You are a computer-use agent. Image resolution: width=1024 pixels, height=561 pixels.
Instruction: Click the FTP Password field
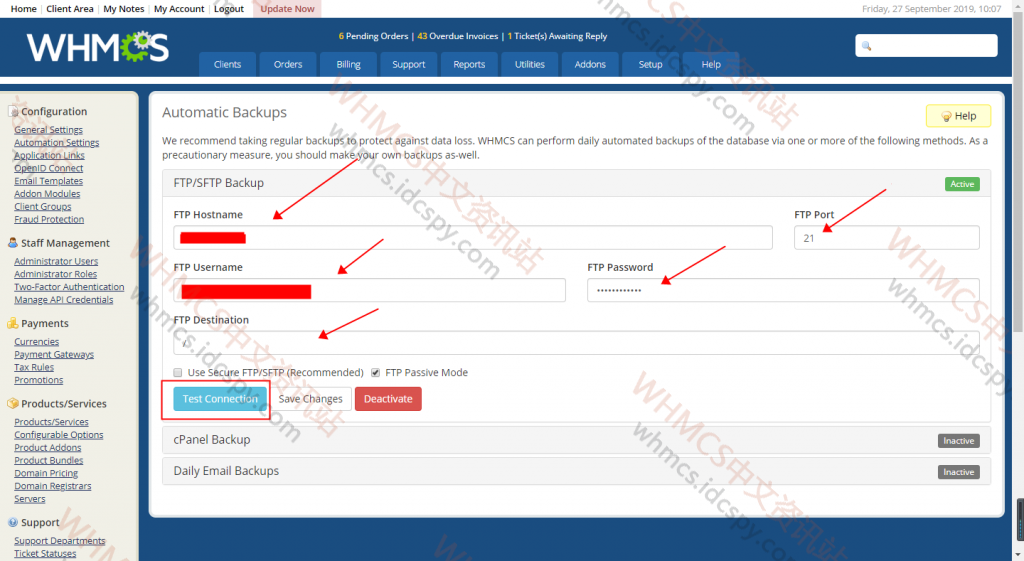(783, 291)
